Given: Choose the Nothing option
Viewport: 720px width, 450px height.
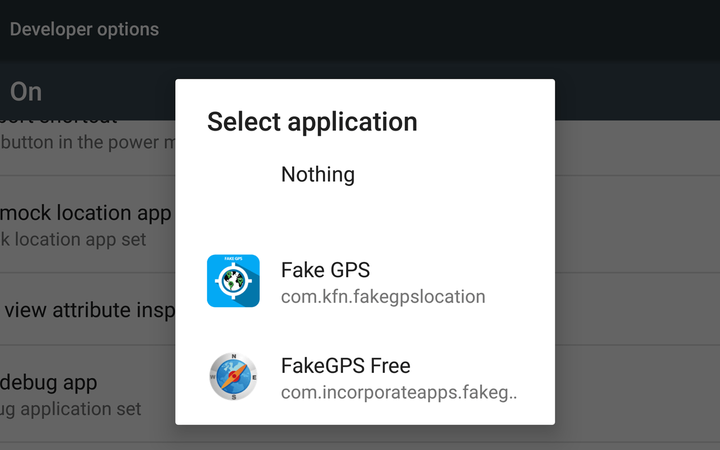Looking at the screenshot, I should click(317, 175).
